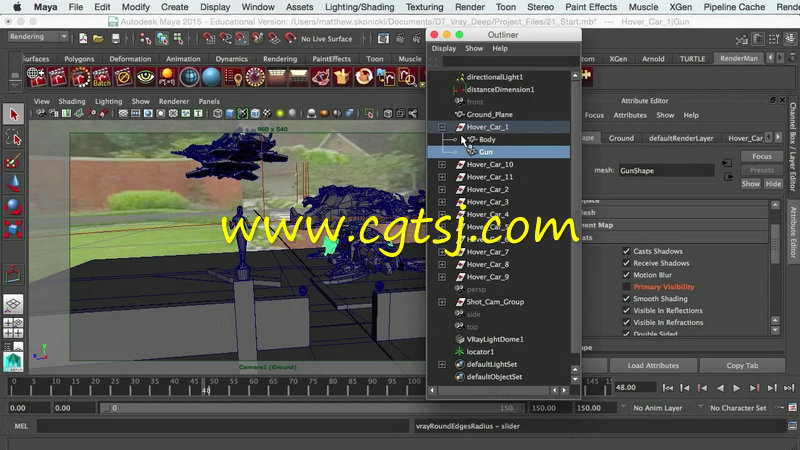
Task: Click the Load Attributes button
Action: (x=653, y=365)
